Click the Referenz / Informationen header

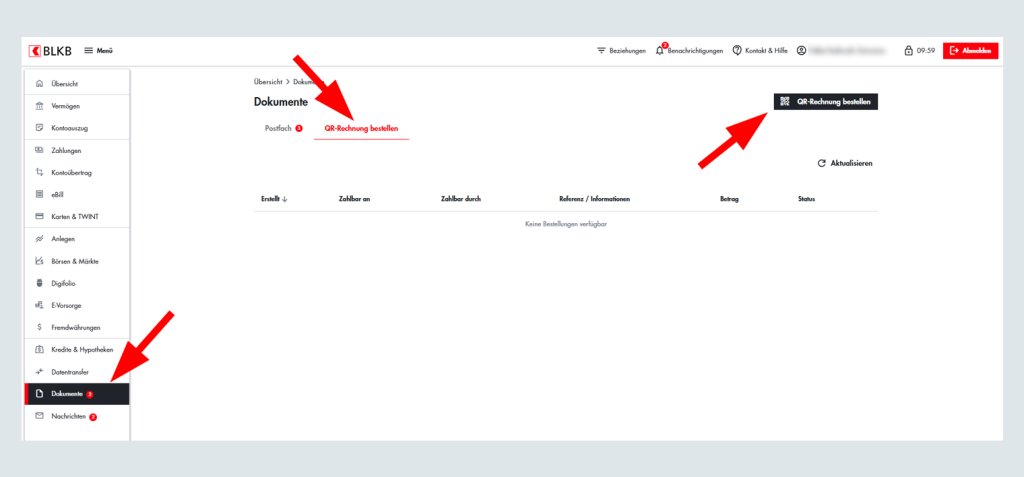(x=594, y=199)
